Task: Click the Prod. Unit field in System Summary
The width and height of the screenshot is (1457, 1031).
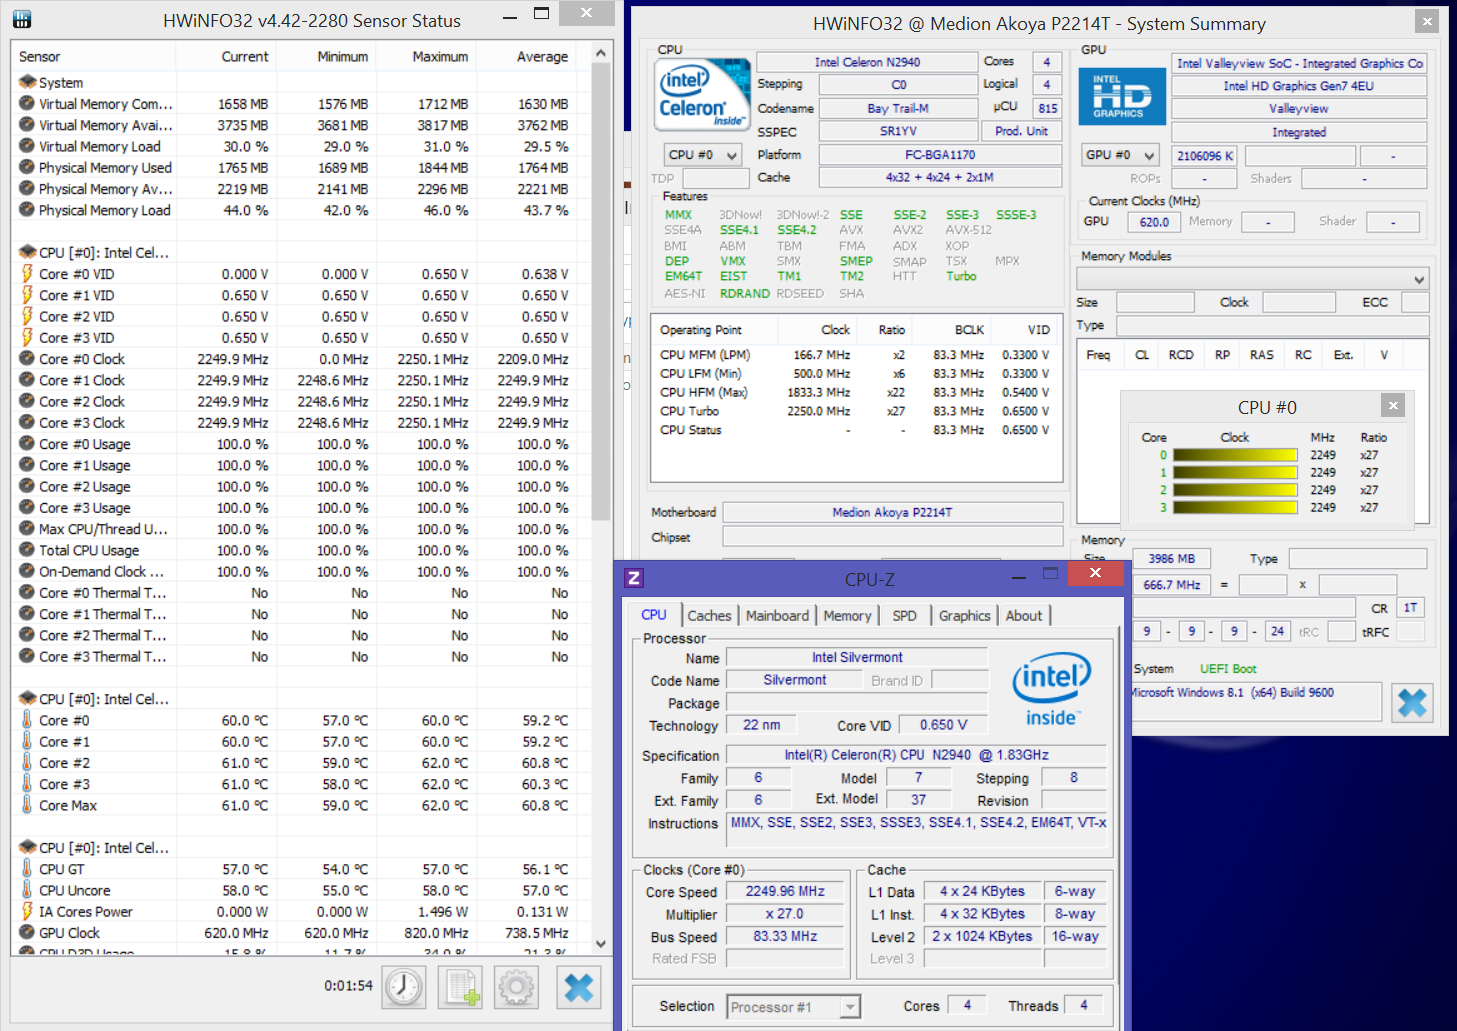Action: (x=1022, y=131)
